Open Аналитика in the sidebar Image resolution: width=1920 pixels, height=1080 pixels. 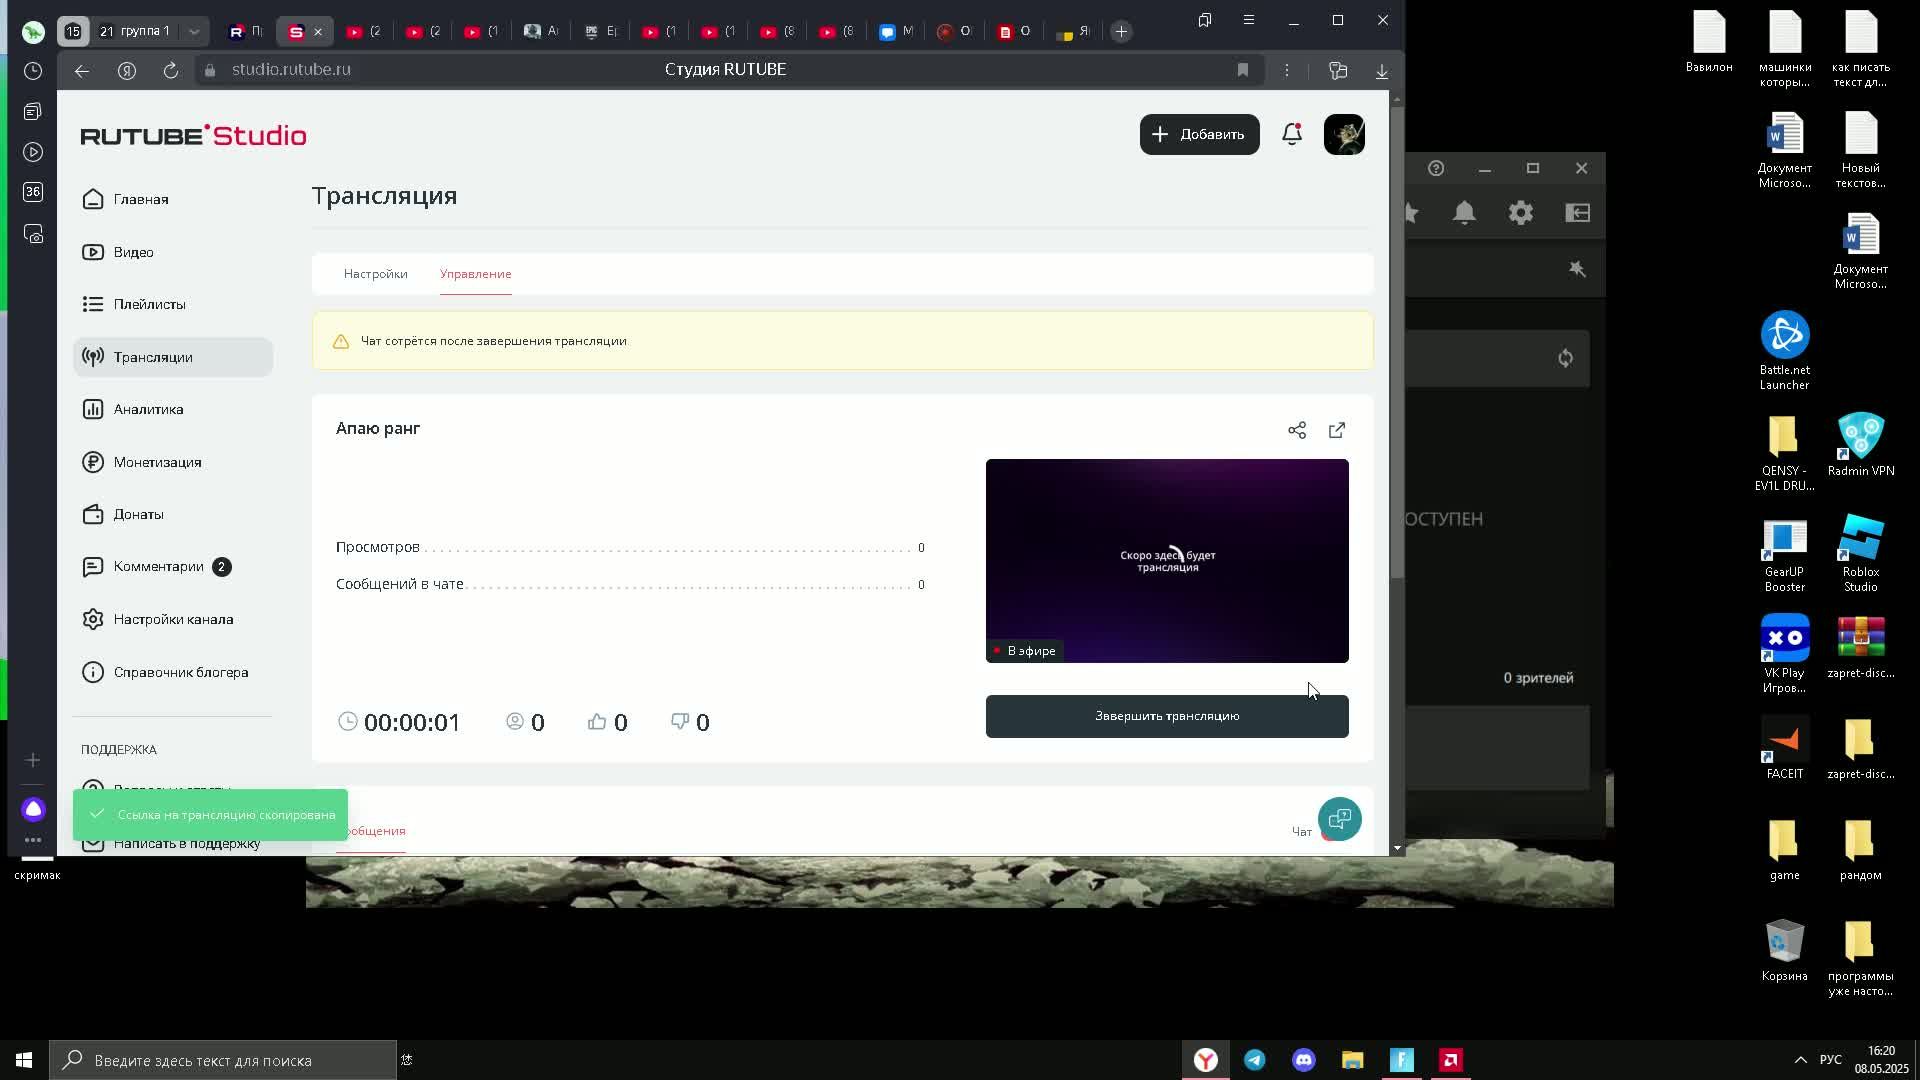pos(148,409)
